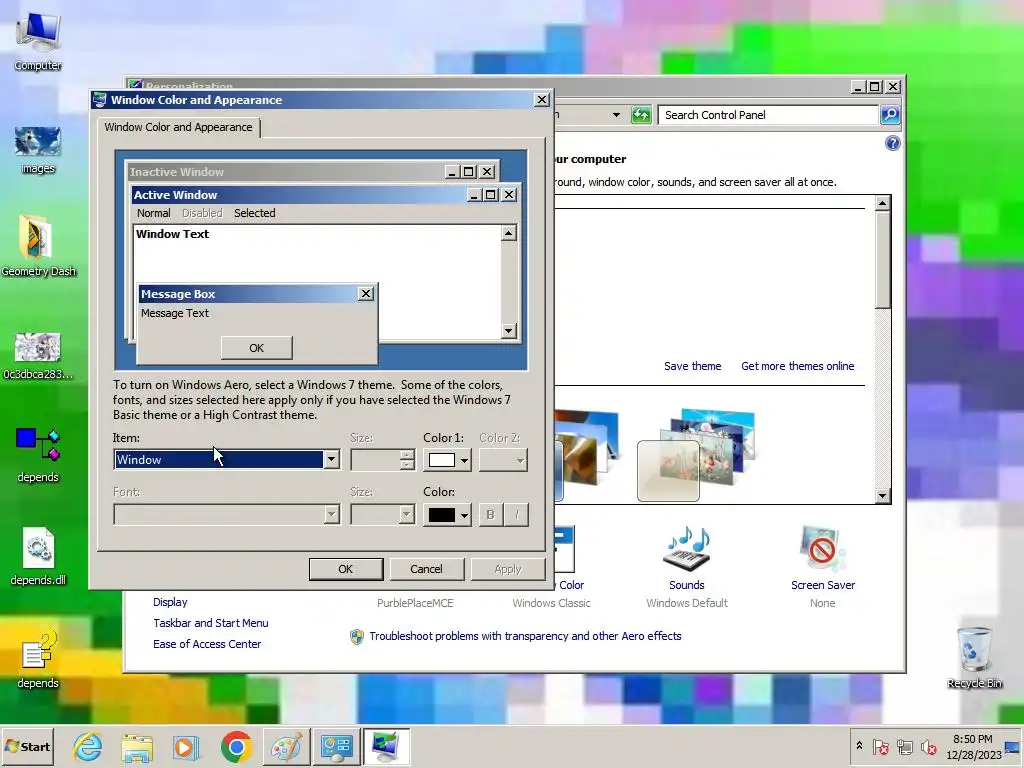Launch Google Chrome from the taskbar
Screen dimensions: 1024x768
236,746
